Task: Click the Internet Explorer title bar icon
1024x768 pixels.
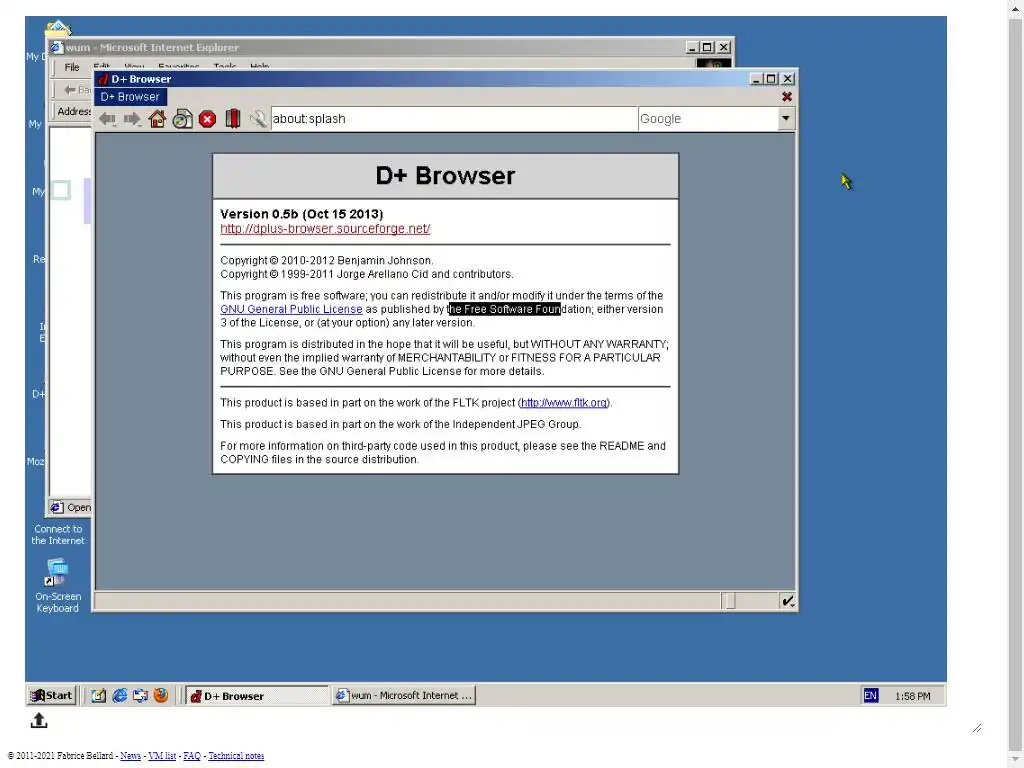Action: [57, 47]
